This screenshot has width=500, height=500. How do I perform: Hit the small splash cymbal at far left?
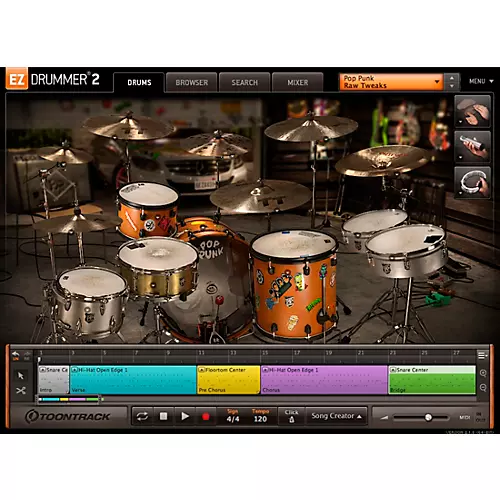coord(65,154)
